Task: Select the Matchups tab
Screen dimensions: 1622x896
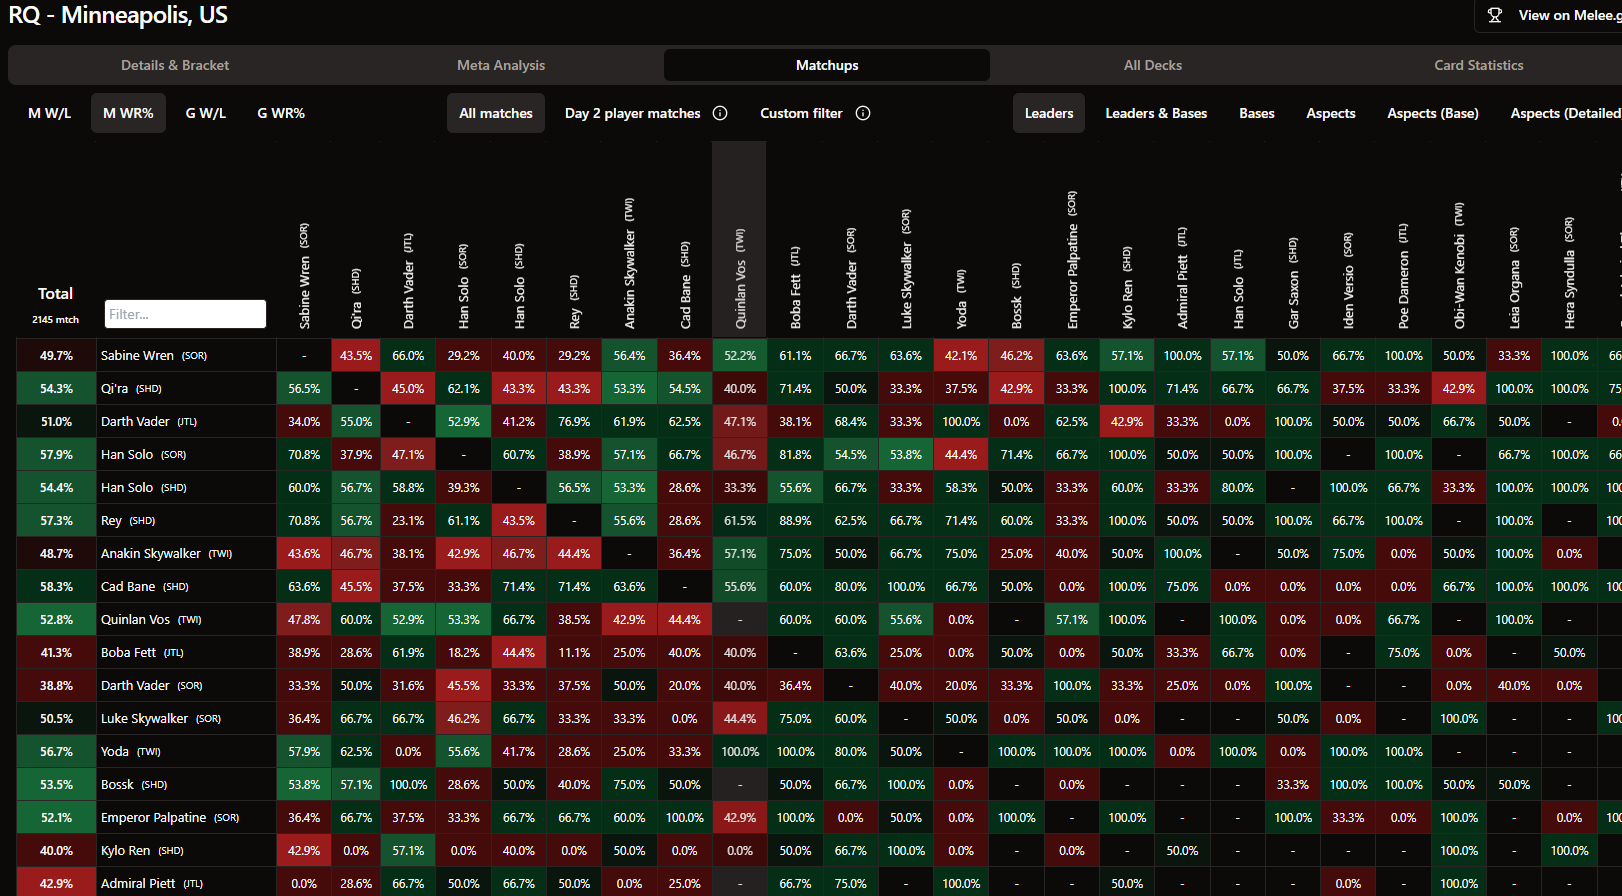Action: 827,65
